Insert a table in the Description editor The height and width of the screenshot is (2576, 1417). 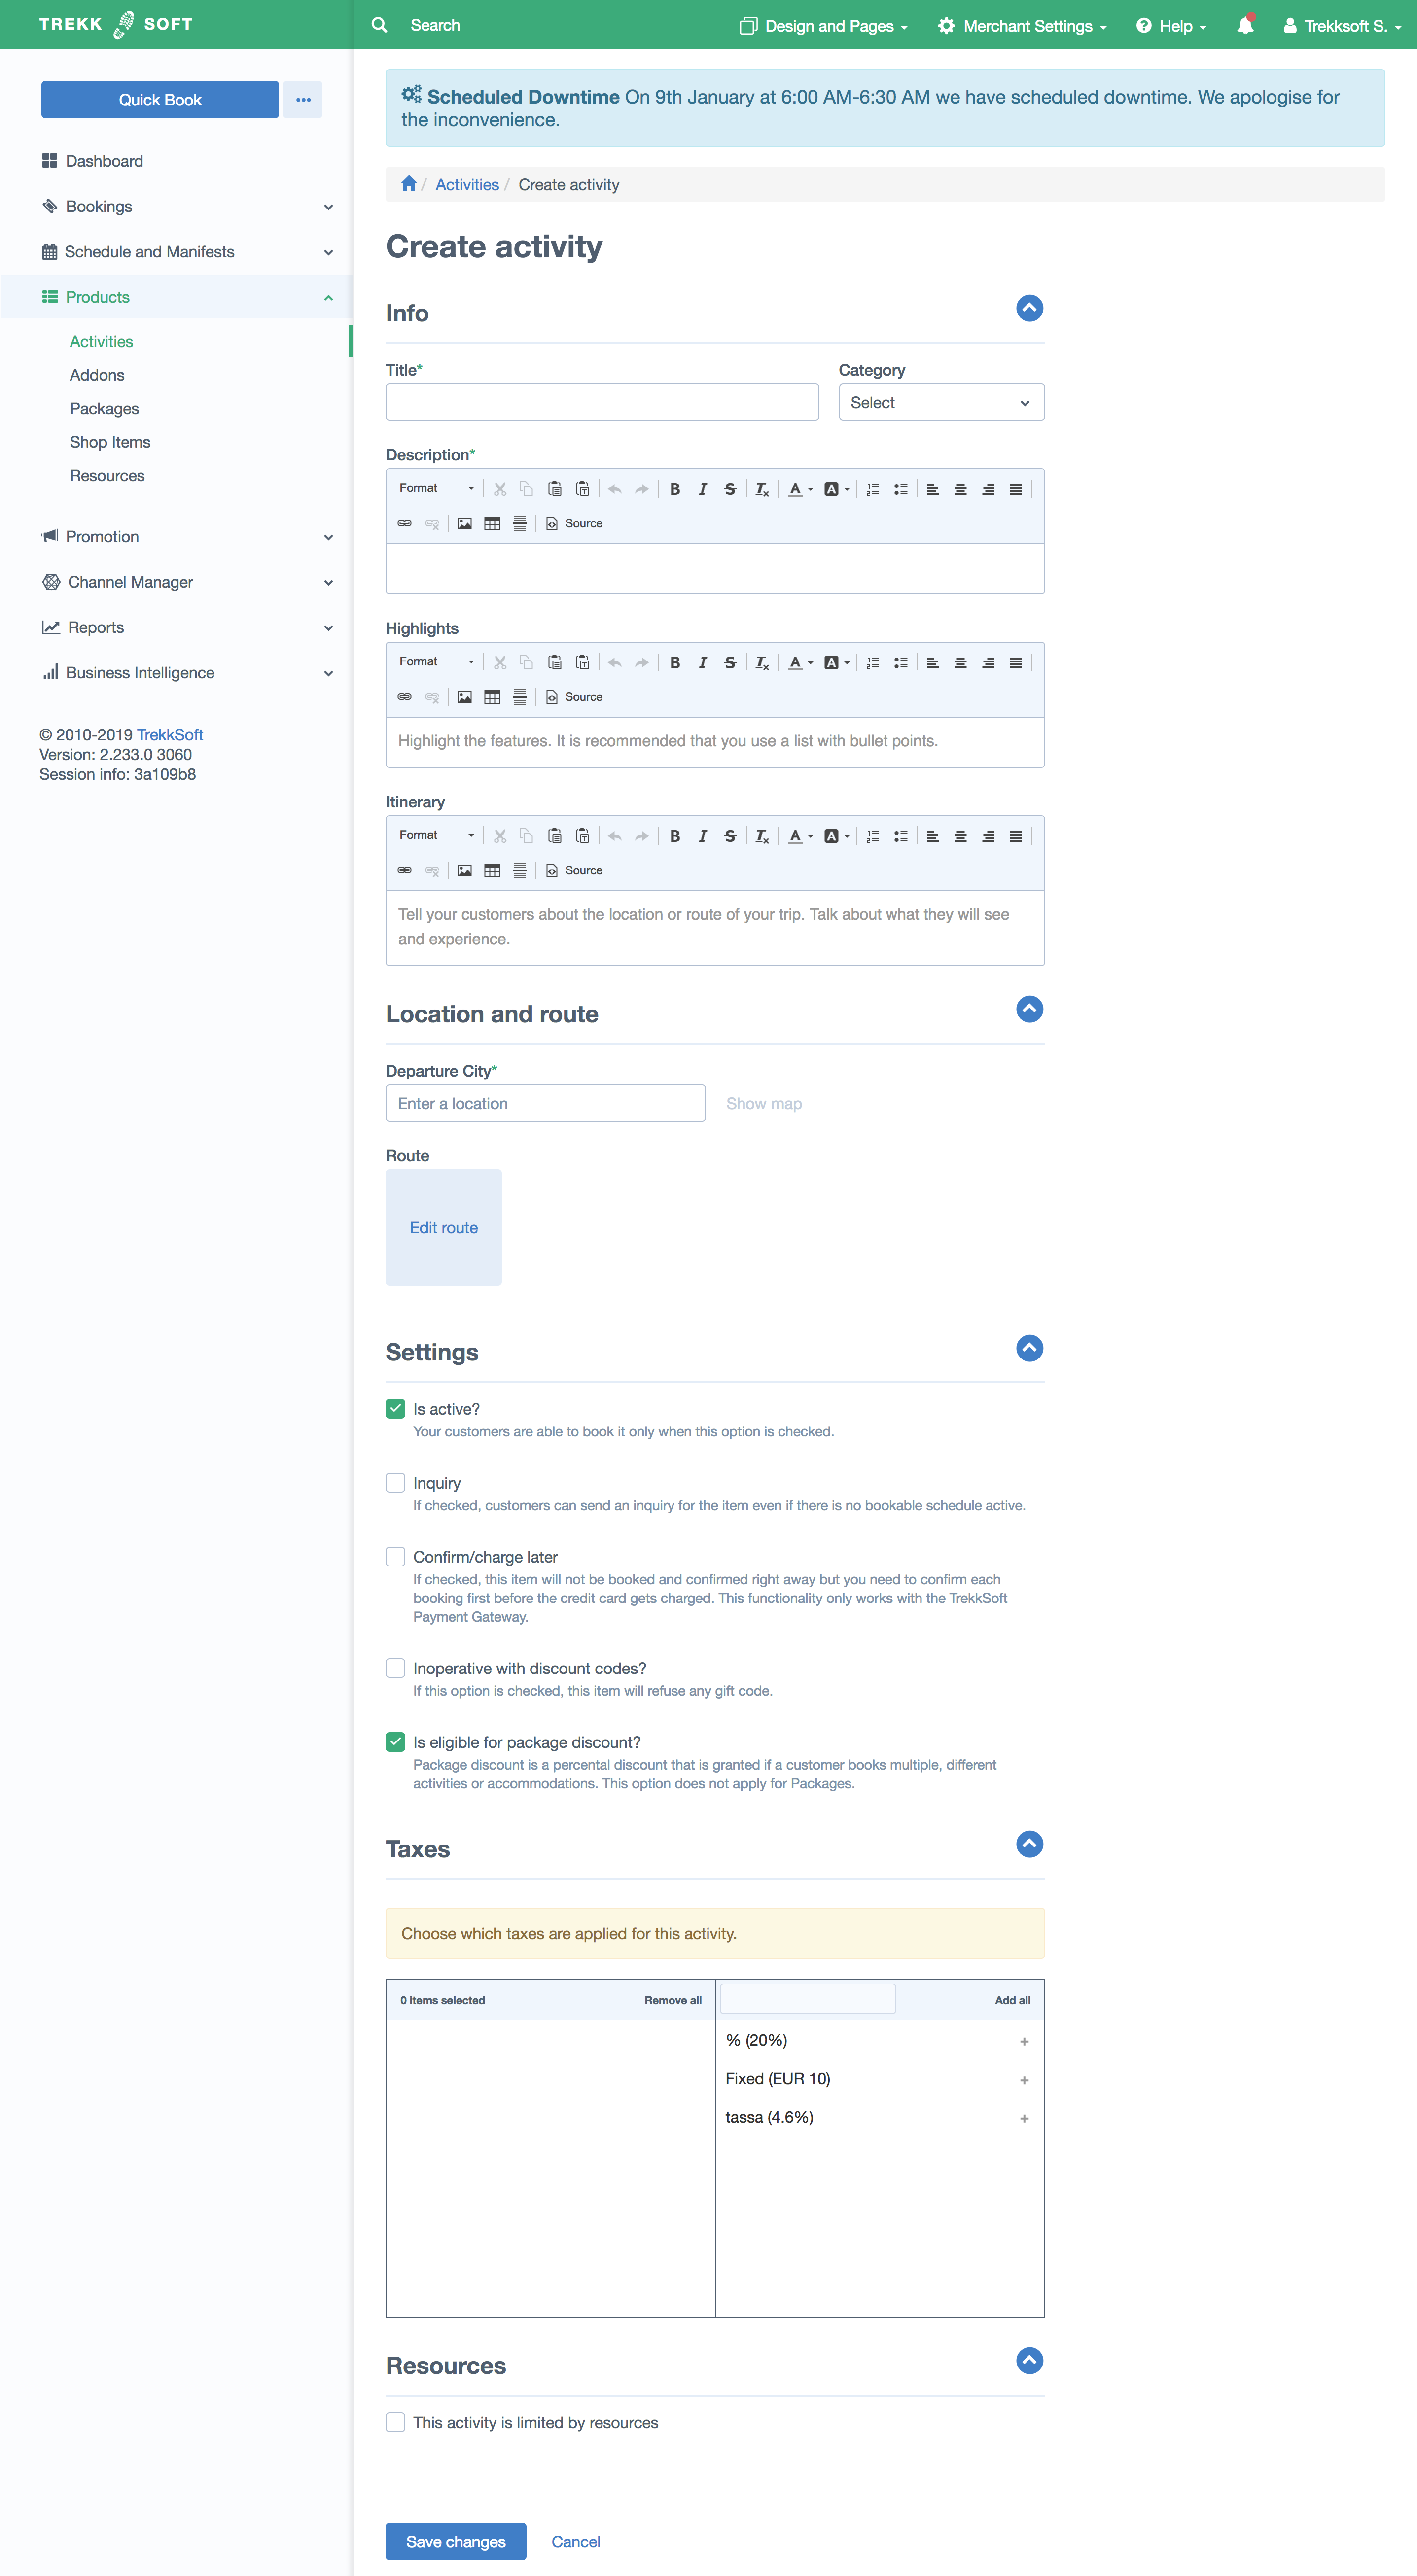pos(492,523)
